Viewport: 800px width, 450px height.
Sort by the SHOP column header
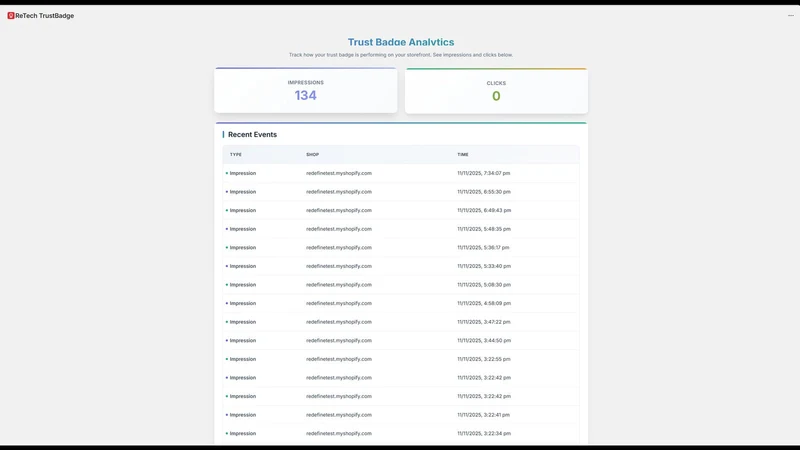(312, 155)
